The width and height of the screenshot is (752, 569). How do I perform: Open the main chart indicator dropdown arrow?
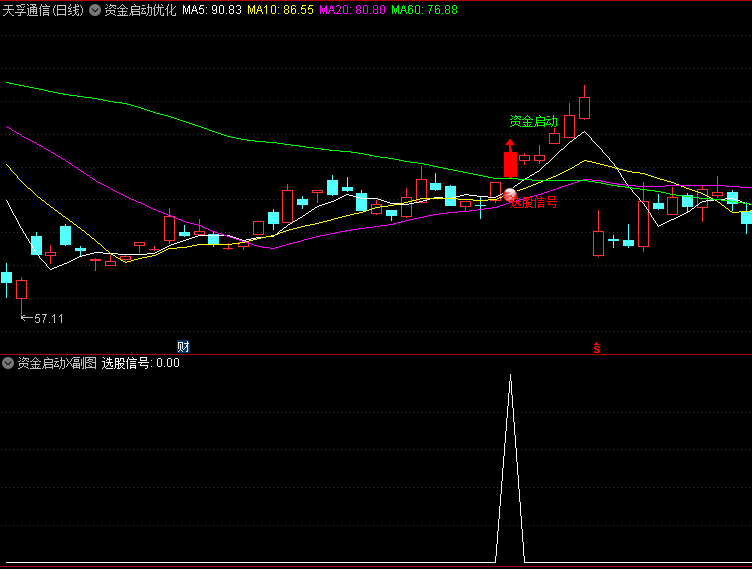[95, 10]
